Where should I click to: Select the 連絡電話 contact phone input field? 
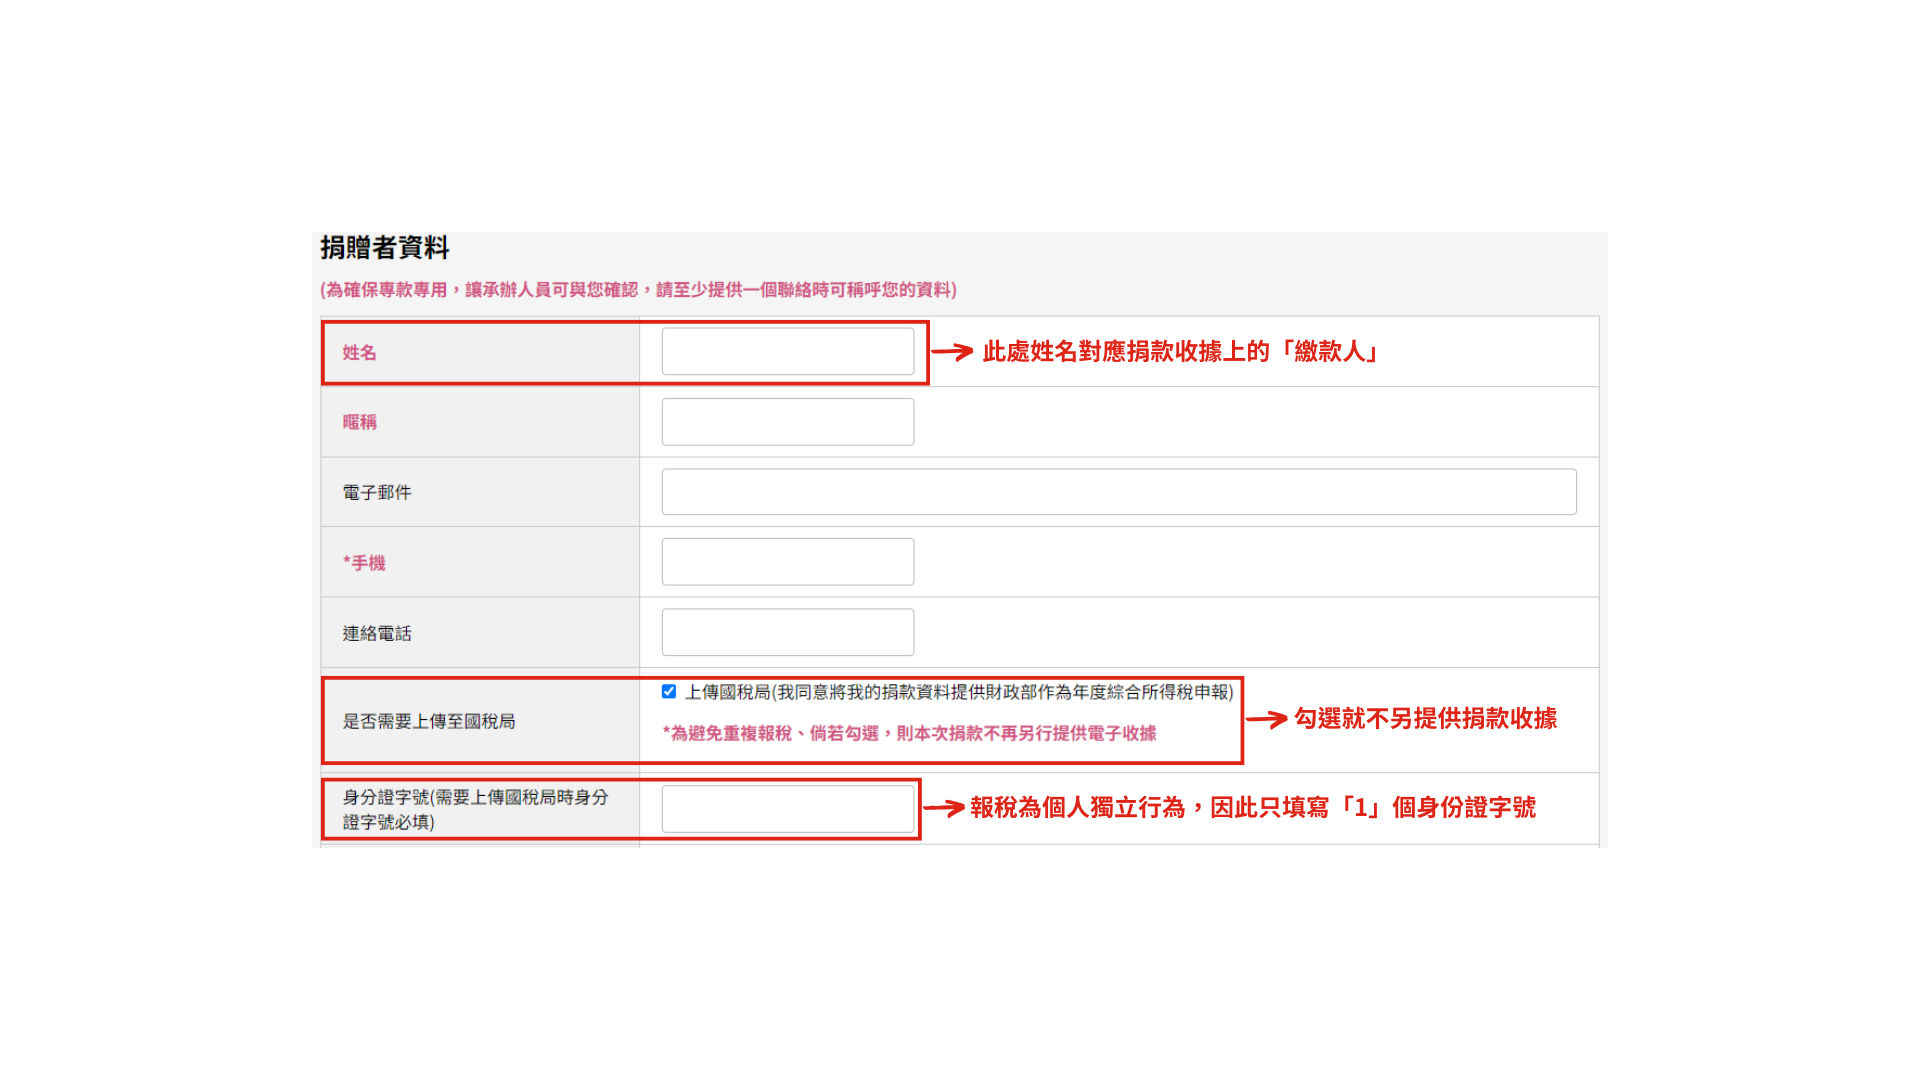tap(788, 632)
